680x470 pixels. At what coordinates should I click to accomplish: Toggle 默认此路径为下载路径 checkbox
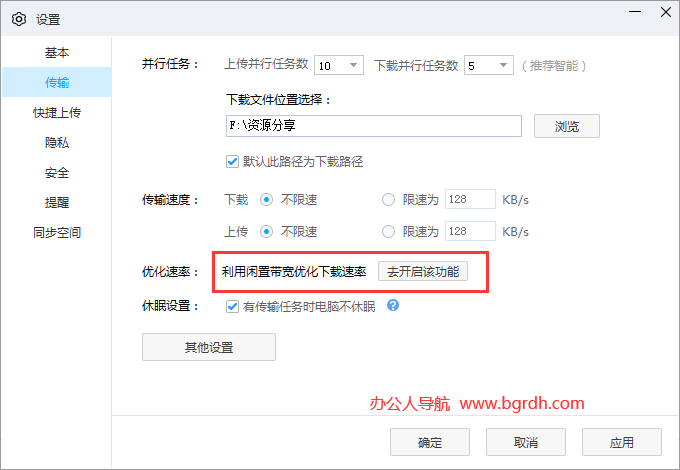(x=232, y=162)
